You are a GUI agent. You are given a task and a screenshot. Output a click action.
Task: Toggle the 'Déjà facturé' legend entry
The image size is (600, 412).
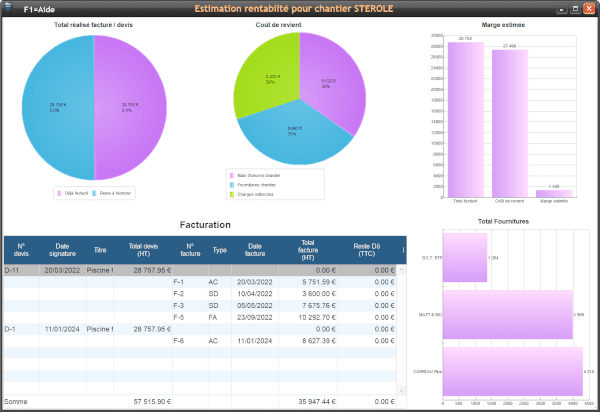pyautogui.click(x=73, y=192)
